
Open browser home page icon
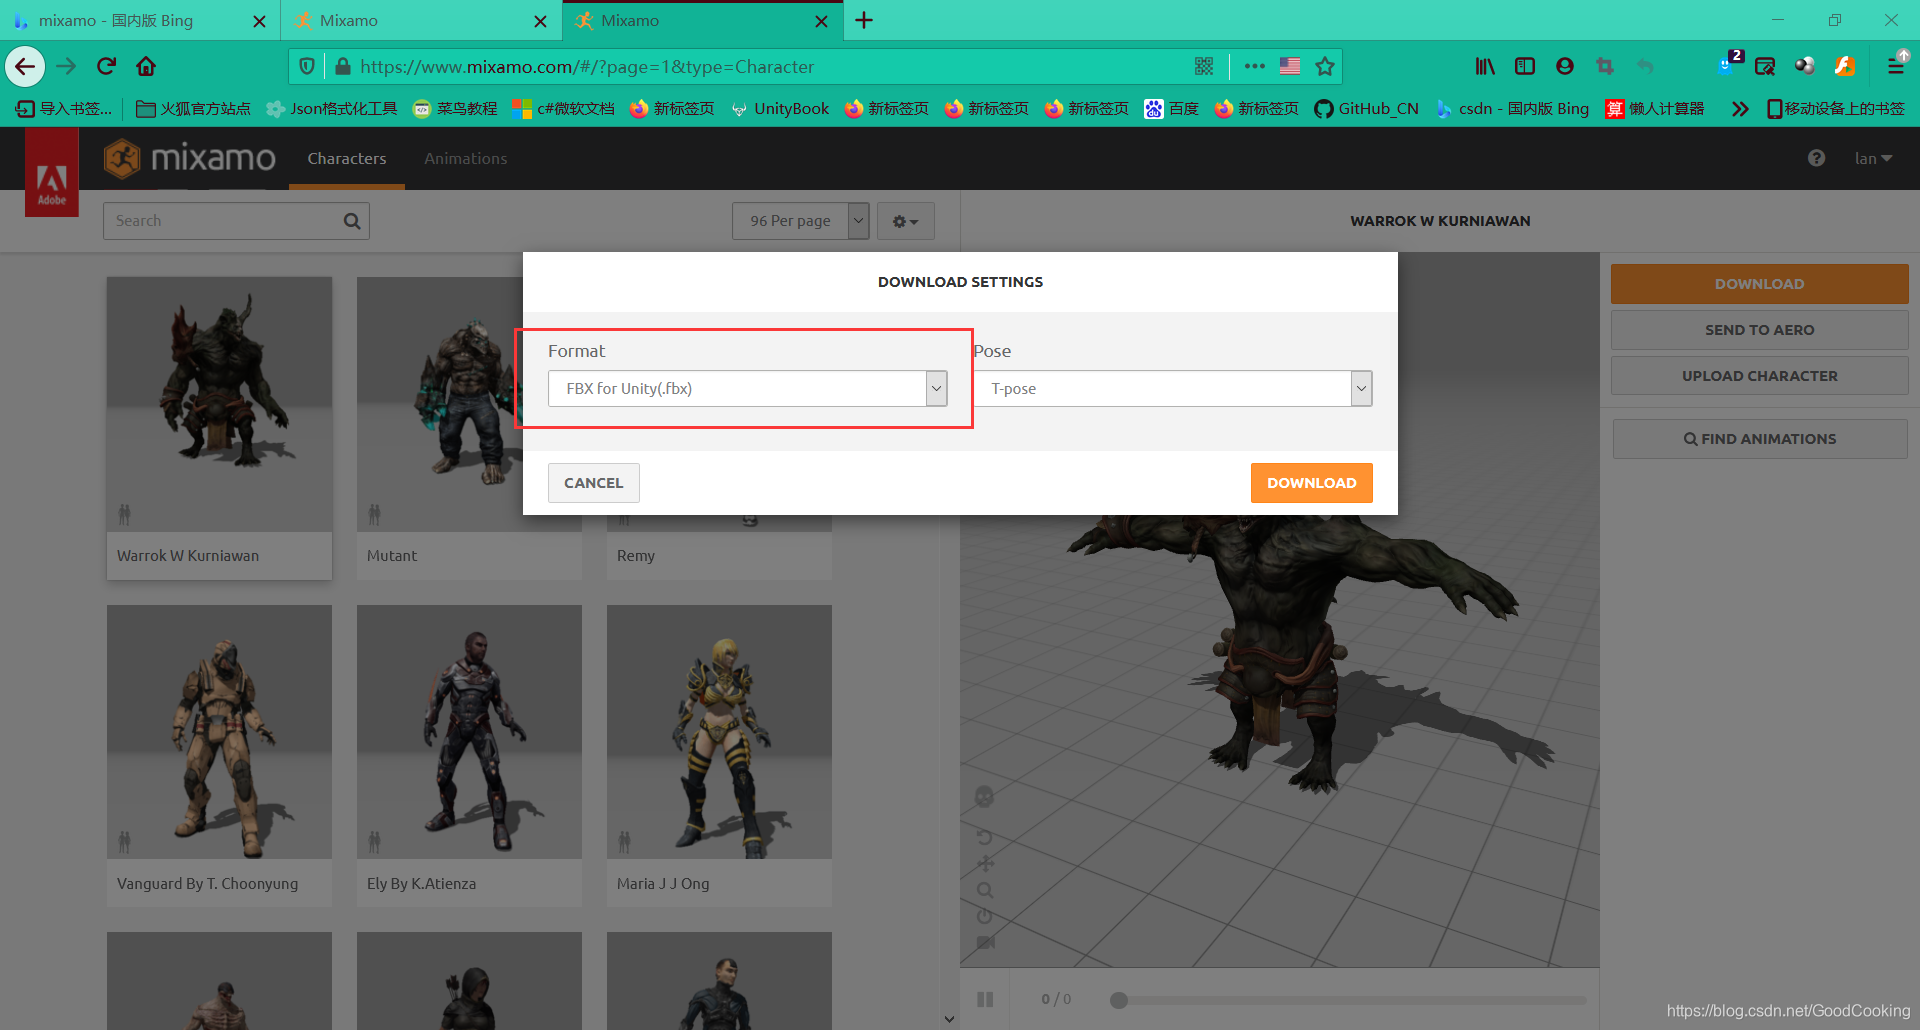(146, 67)
